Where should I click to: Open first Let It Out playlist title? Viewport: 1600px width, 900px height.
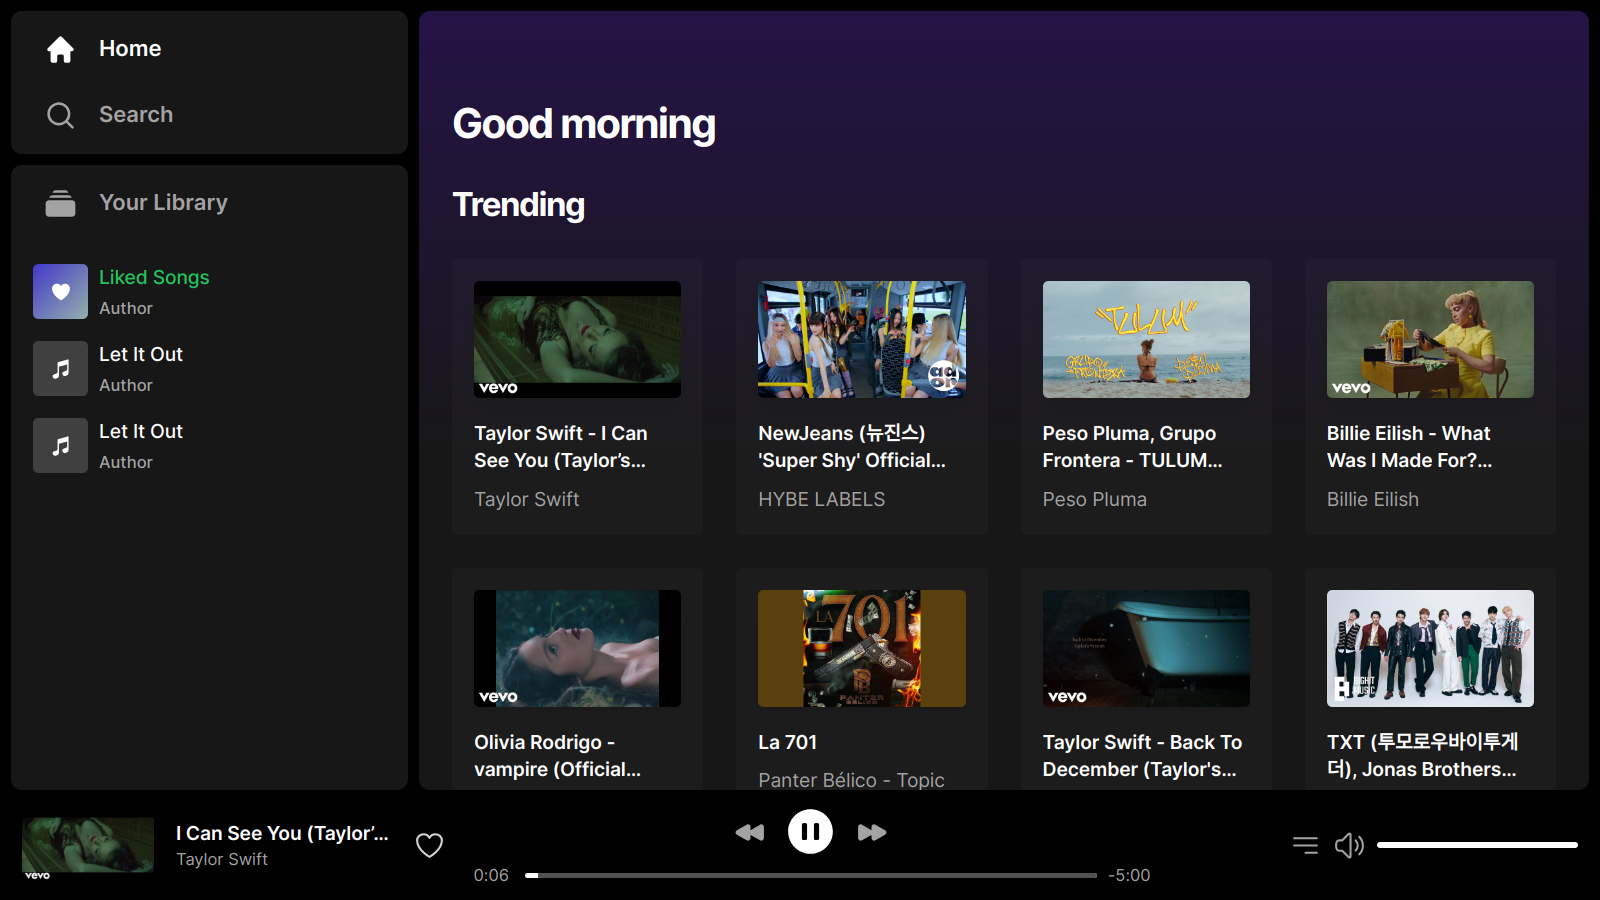141,354
